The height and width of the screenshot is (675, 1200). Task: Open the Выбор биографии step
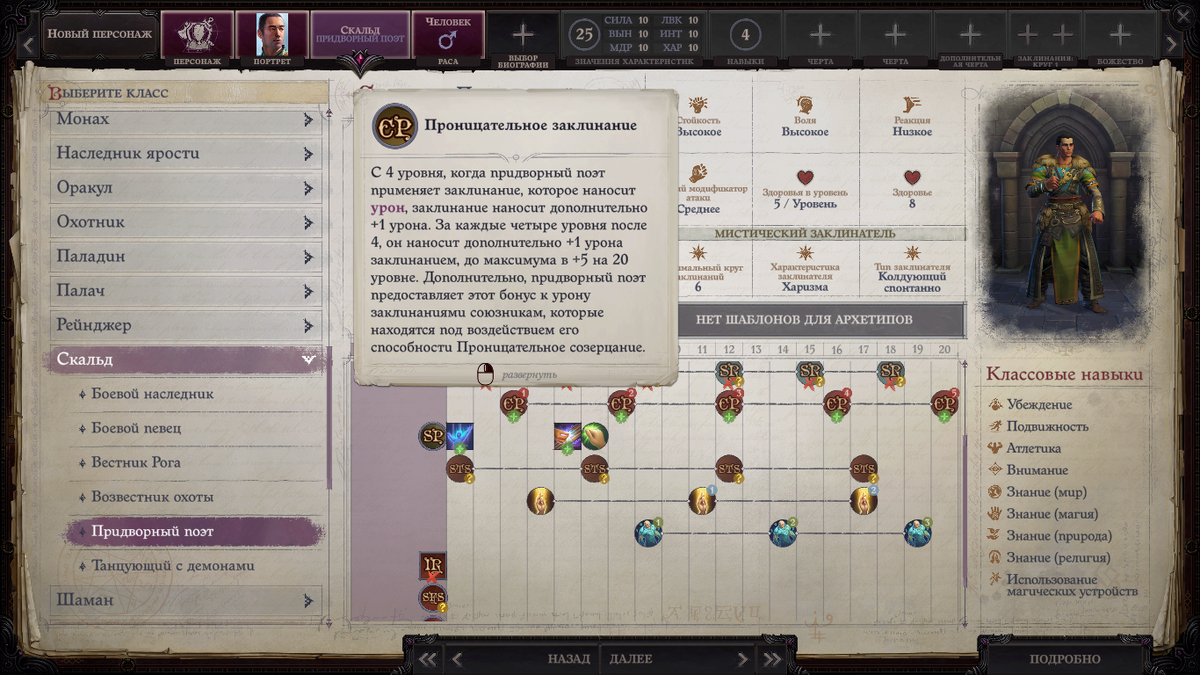[x=523, y=40]
